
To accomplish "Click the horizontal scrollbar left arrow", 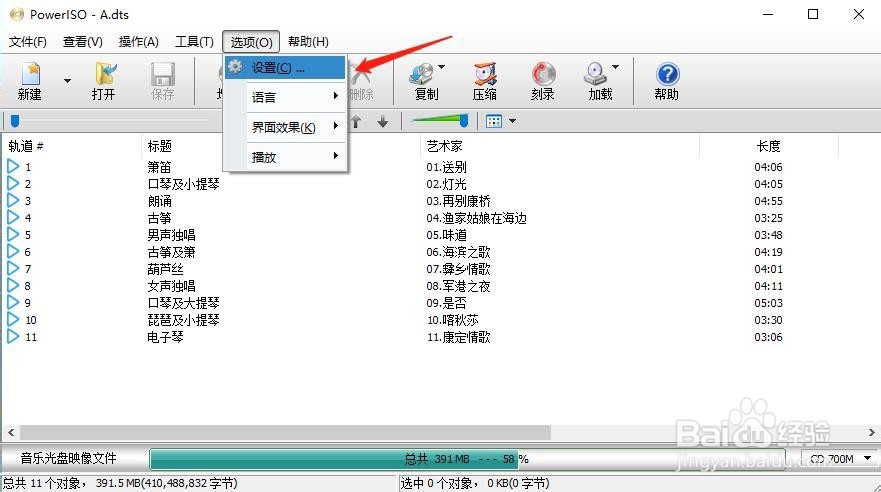I will tap(11, 432).
